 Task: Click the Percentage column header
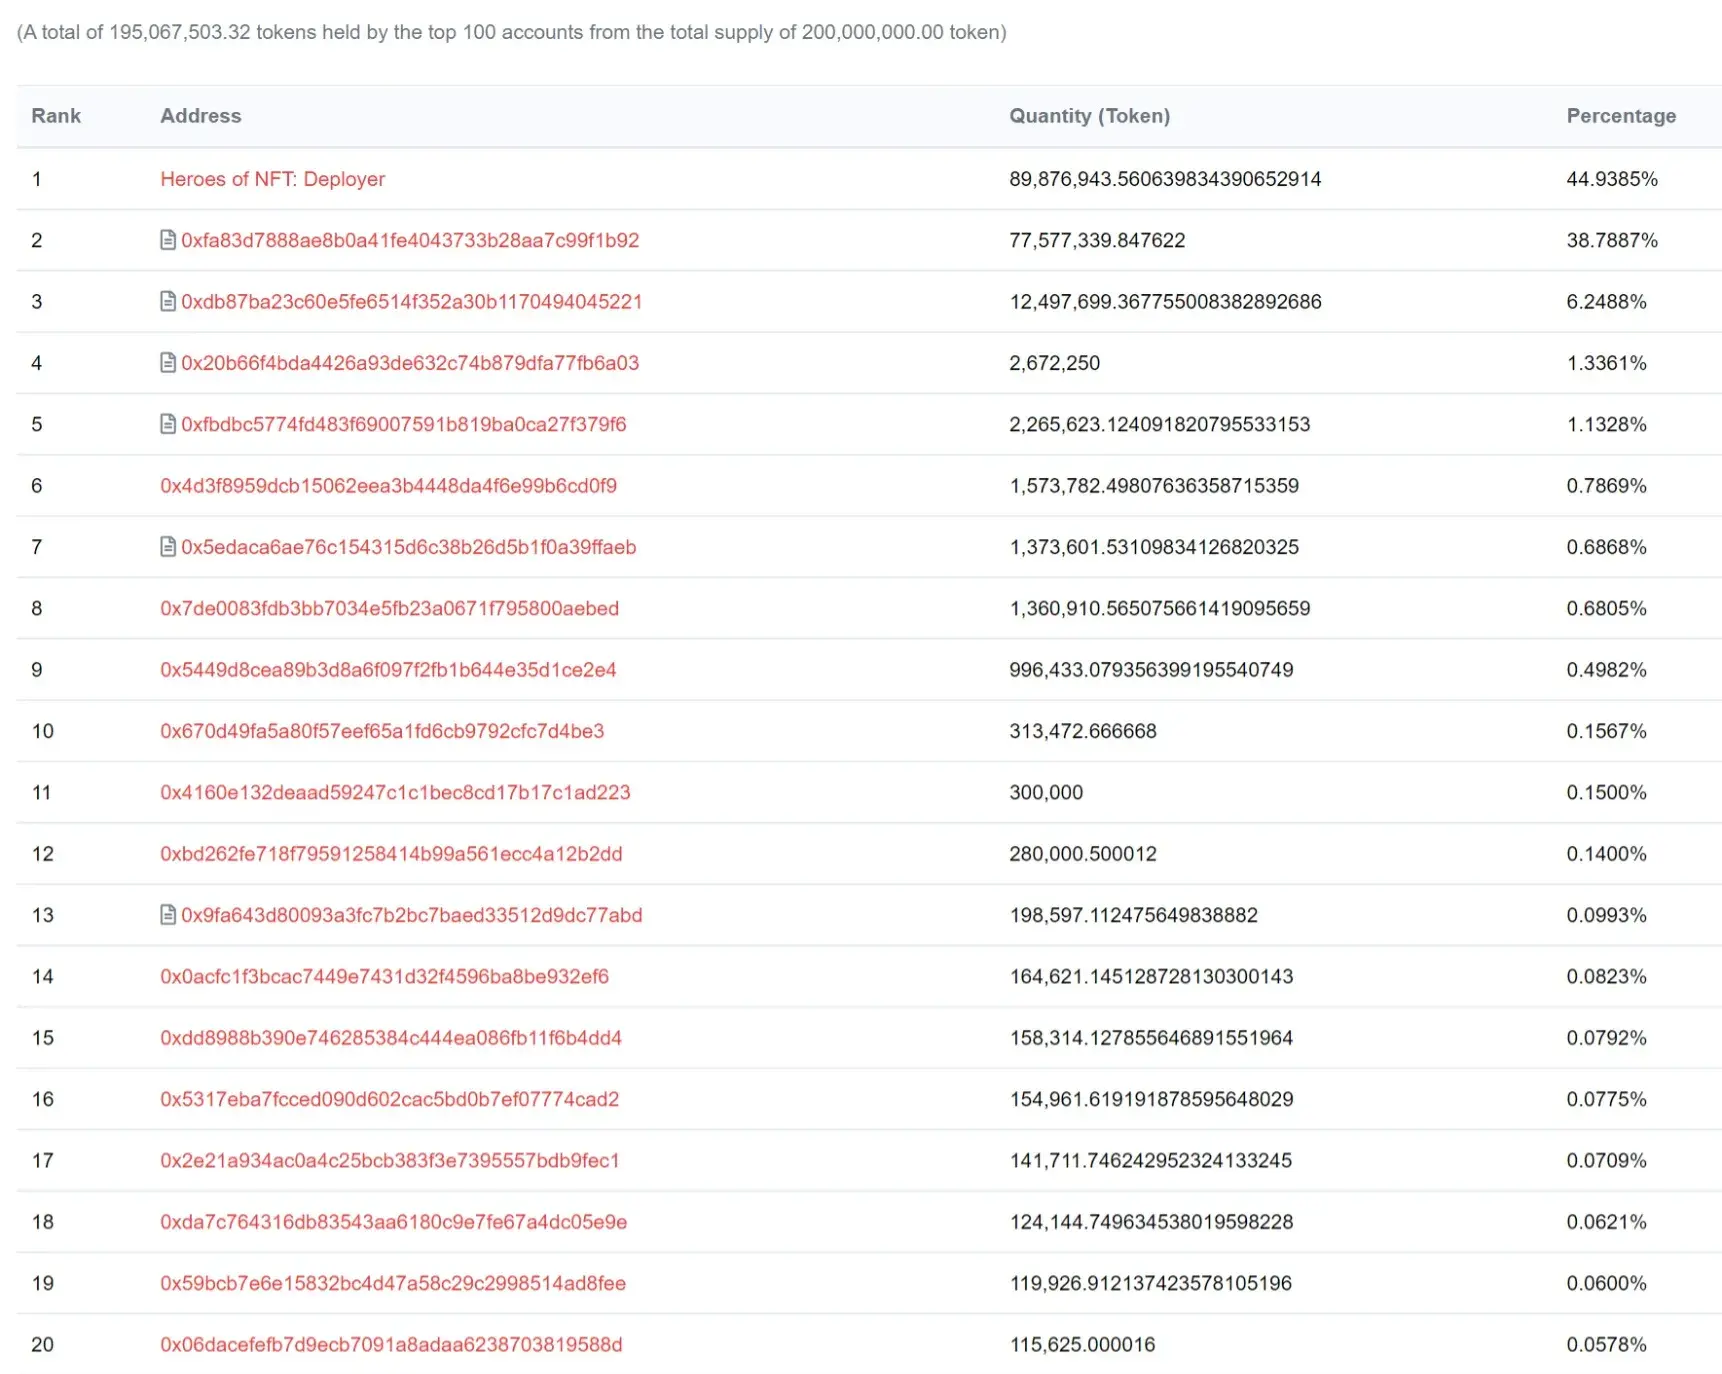pyautogui.click(x=1621, y=116)
